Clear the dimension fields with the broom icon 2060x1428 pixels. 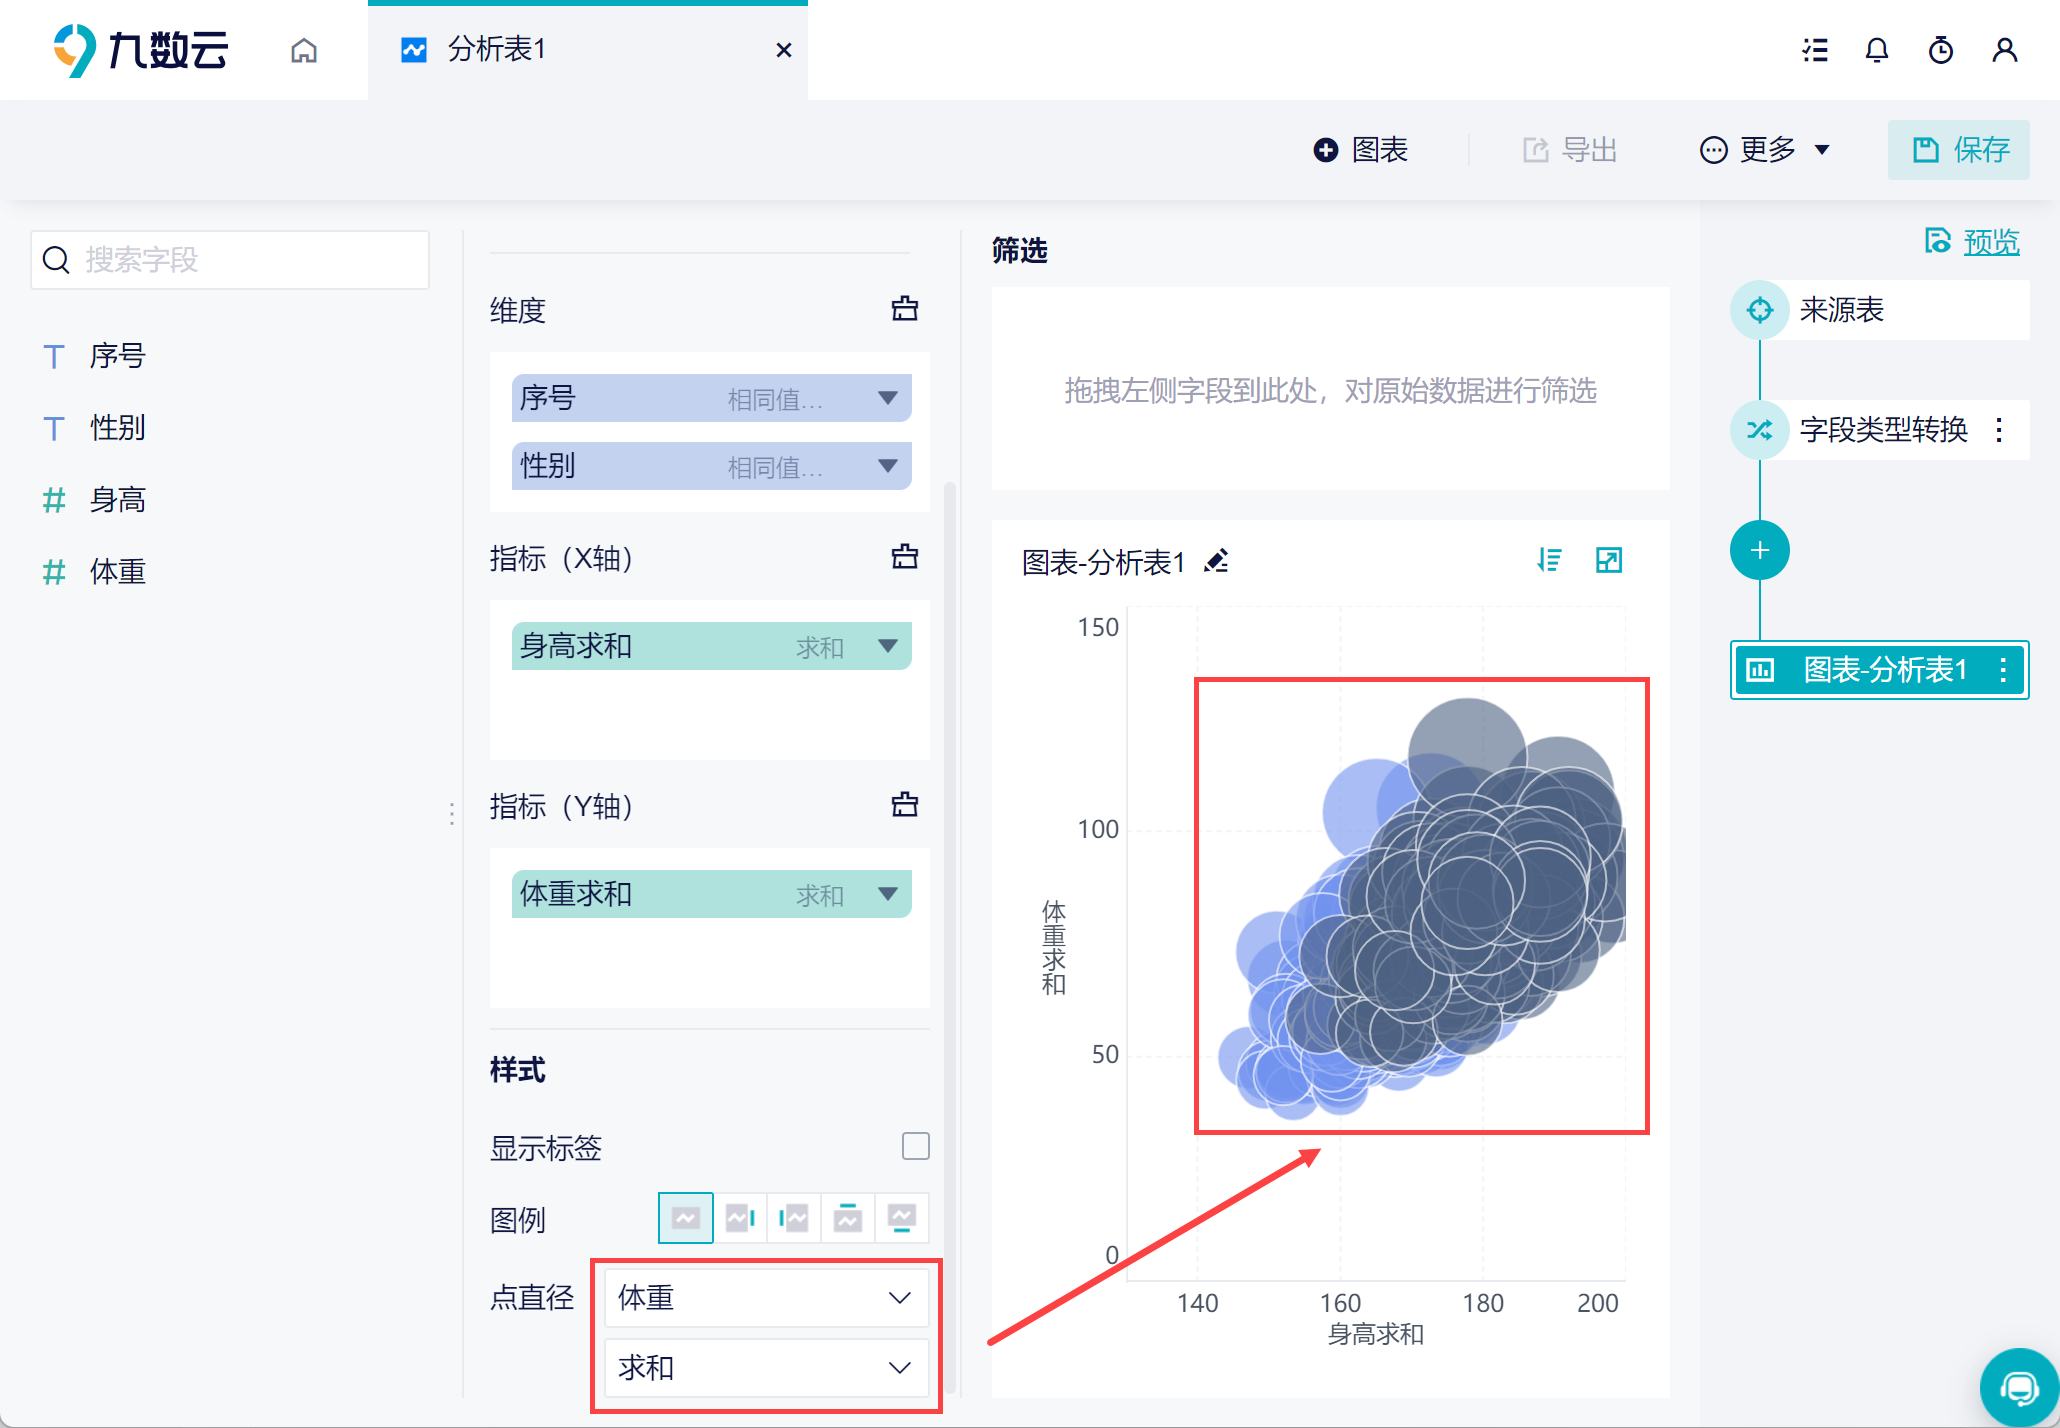click(904, 309)
